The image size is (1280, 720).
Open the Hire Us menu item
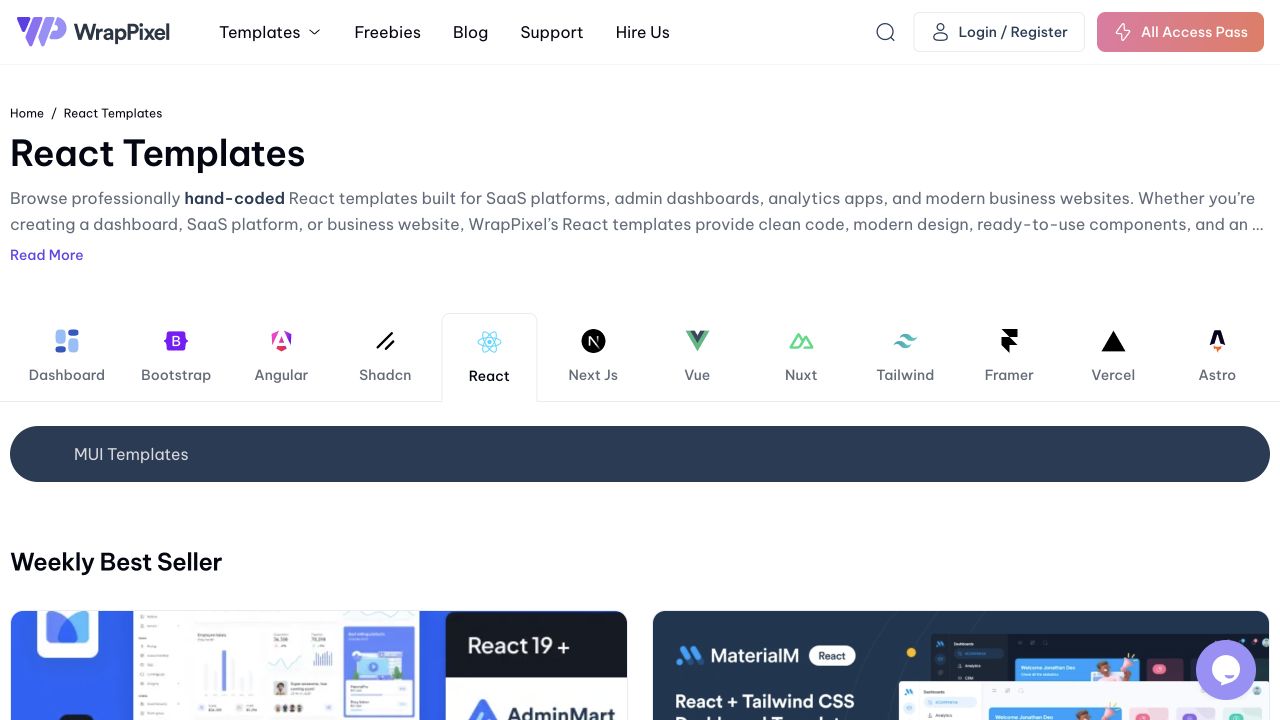pyautogui.click(x=642, y=32)
